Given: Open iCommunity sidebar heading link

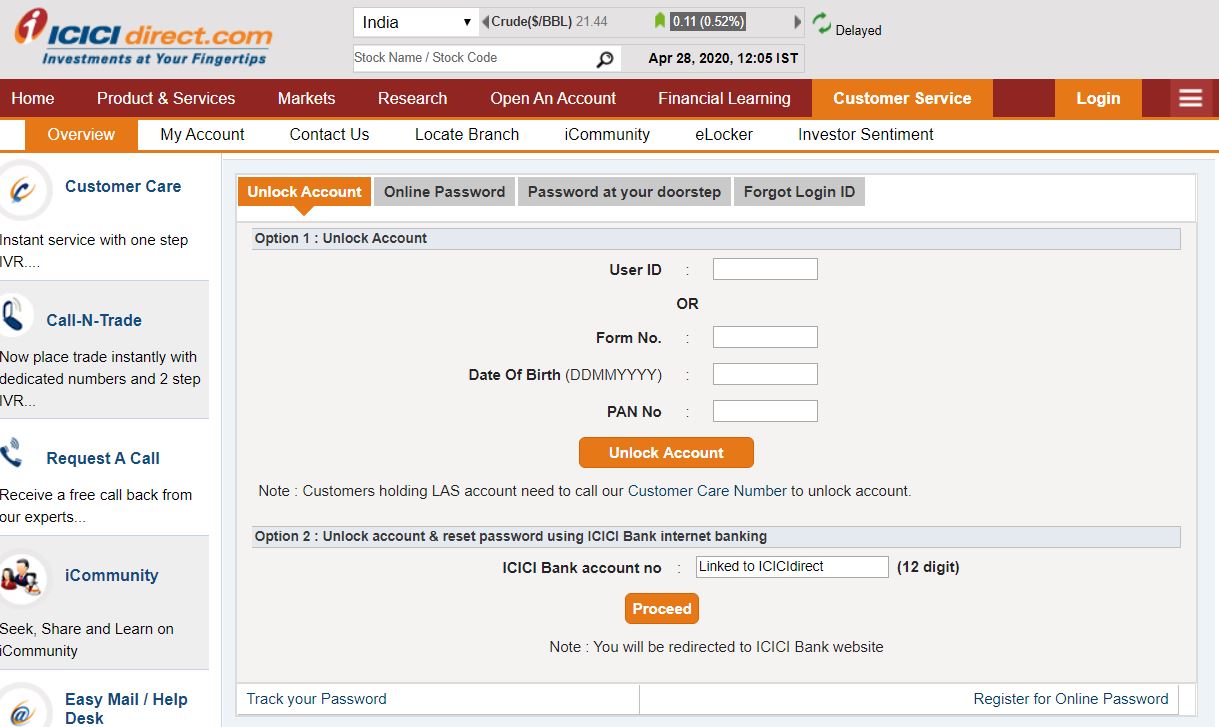Looking at the screenshot, I should click(x=112, y=575).
